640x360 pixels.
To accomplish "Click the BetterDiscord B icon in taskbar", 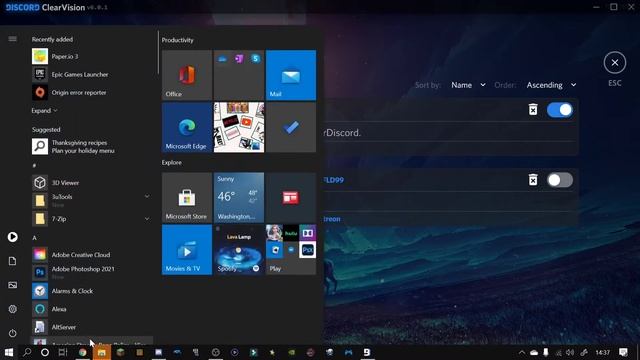I will tap(367, 352).
